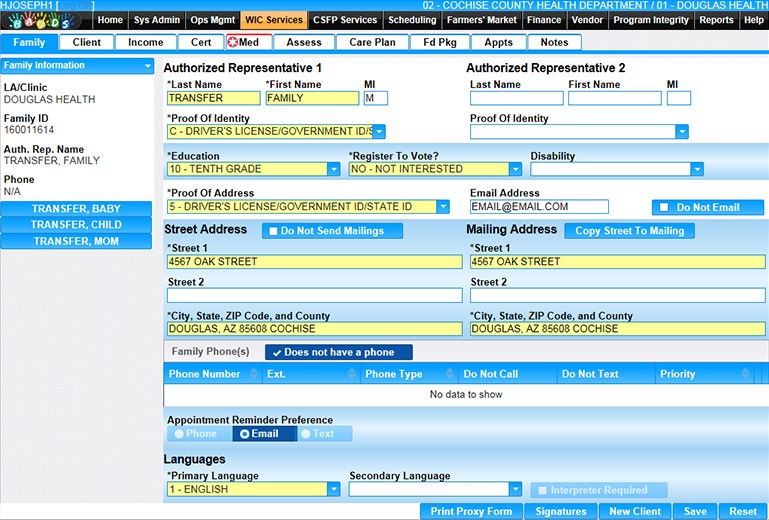Click the sort icon on Priority column
769x520 pixels.
pos(743,374)
